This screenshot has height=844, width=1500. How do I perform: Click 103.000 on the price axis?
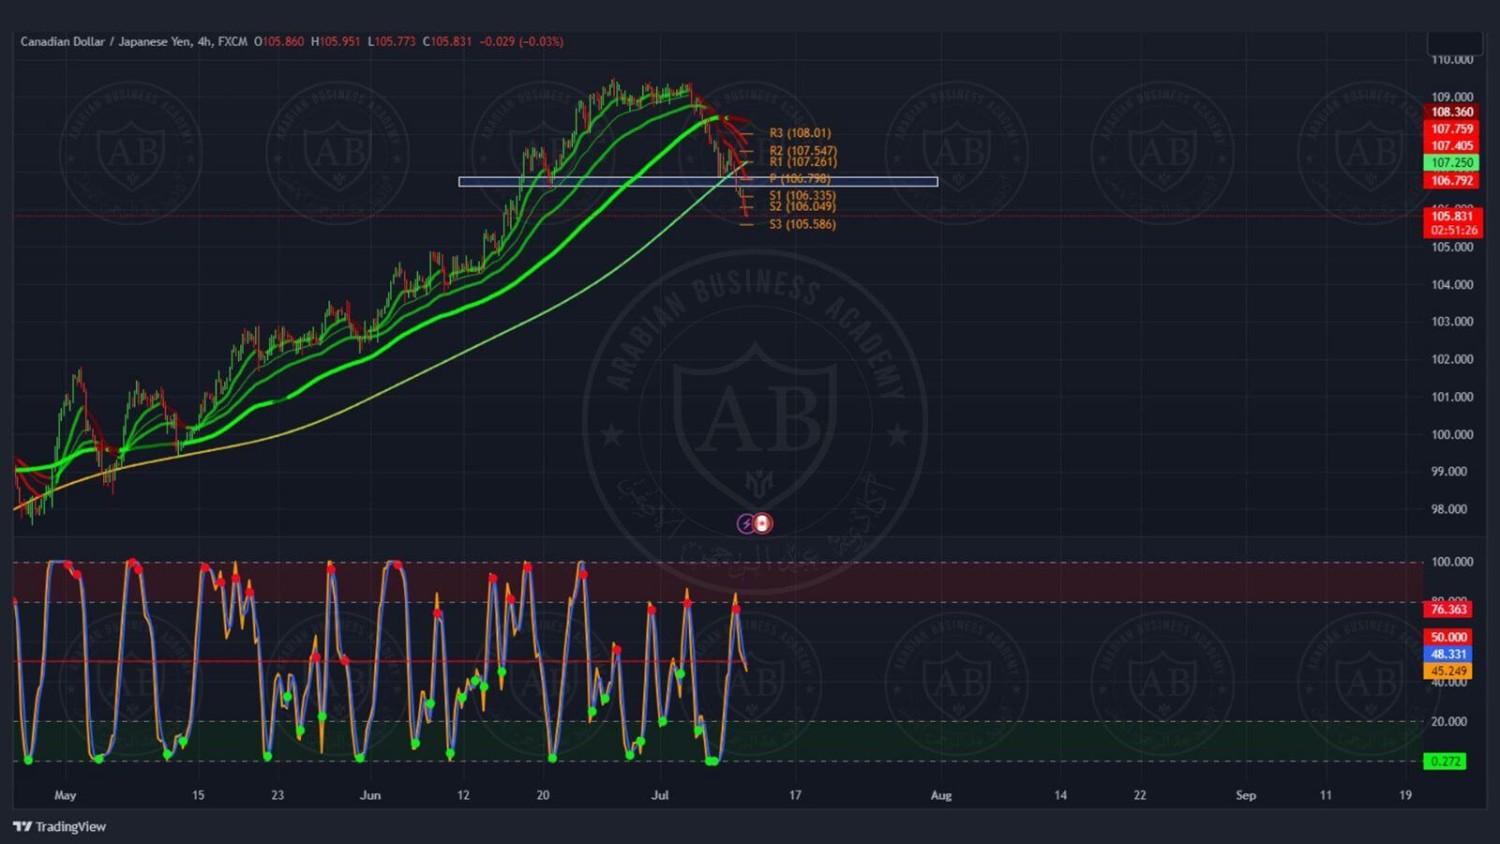click(1452, 322)
